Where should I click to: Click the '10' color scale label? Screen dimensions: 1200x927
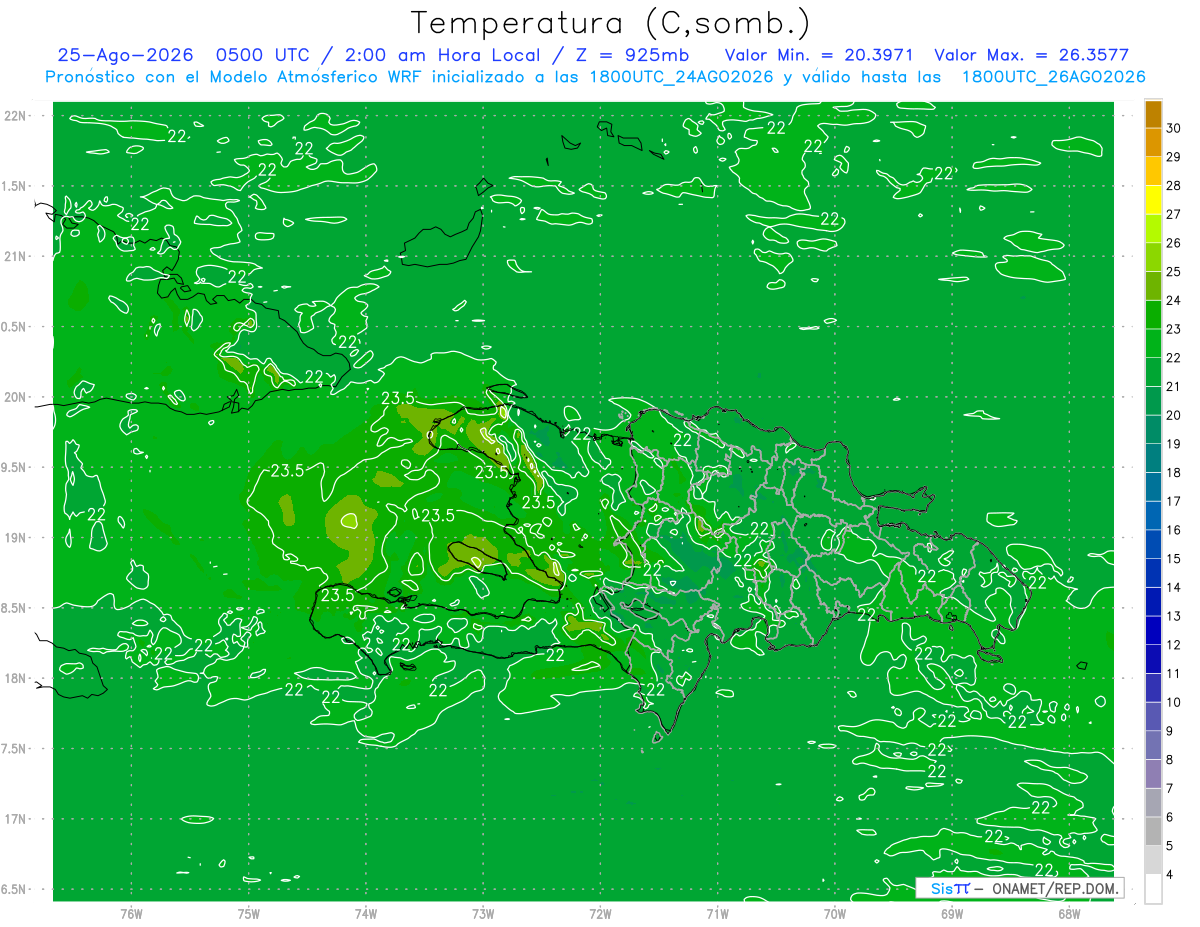tap(1174, 702)
